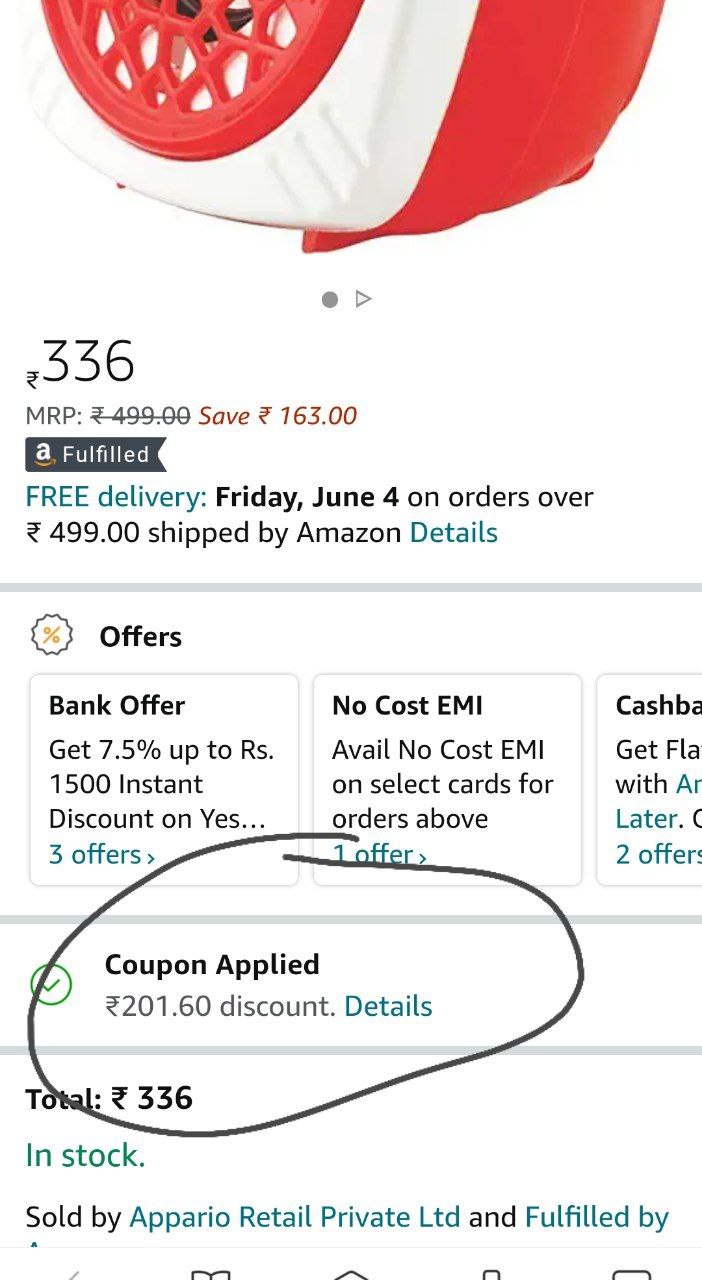Screen dimensions: 702x1280
Task: Click the Amazon Fulfilled badge icon
Action: click(44, 455)
